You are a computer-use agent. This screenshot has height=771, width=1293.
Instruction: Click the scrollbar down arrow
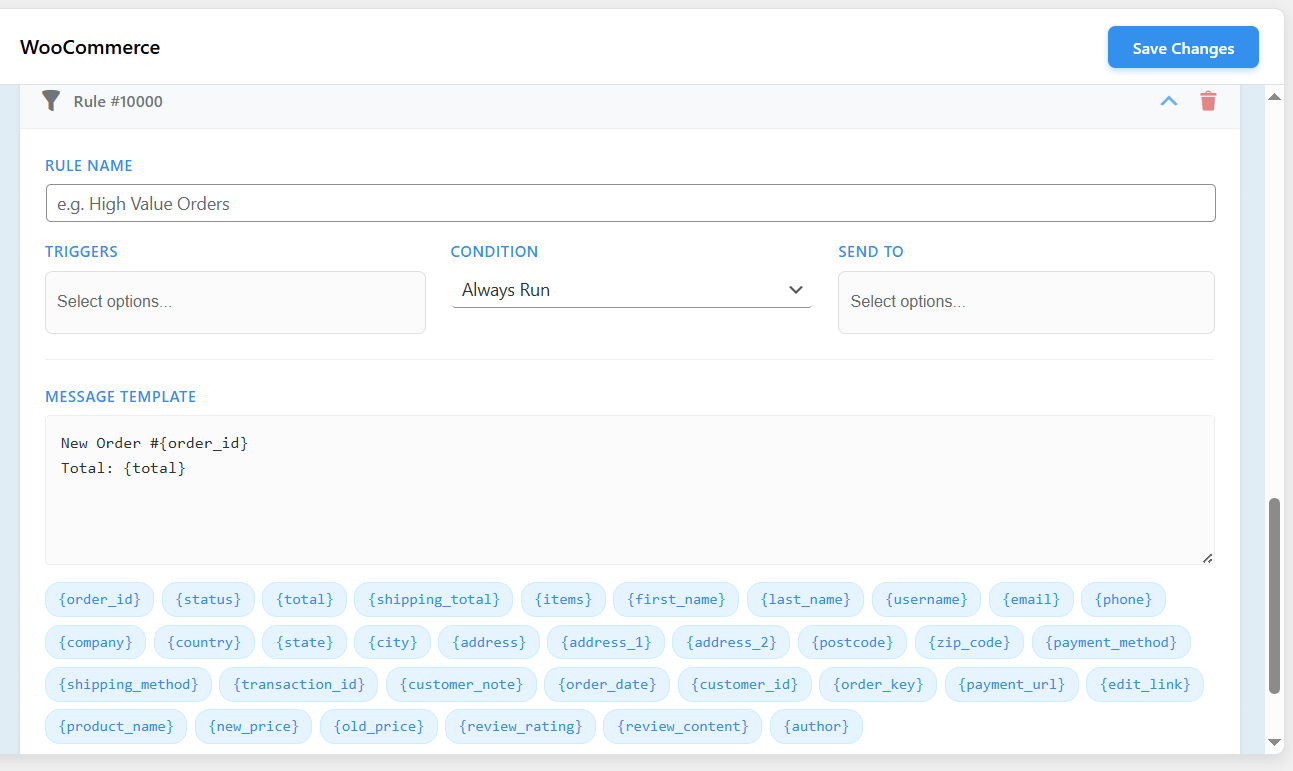click(1274, 742)
